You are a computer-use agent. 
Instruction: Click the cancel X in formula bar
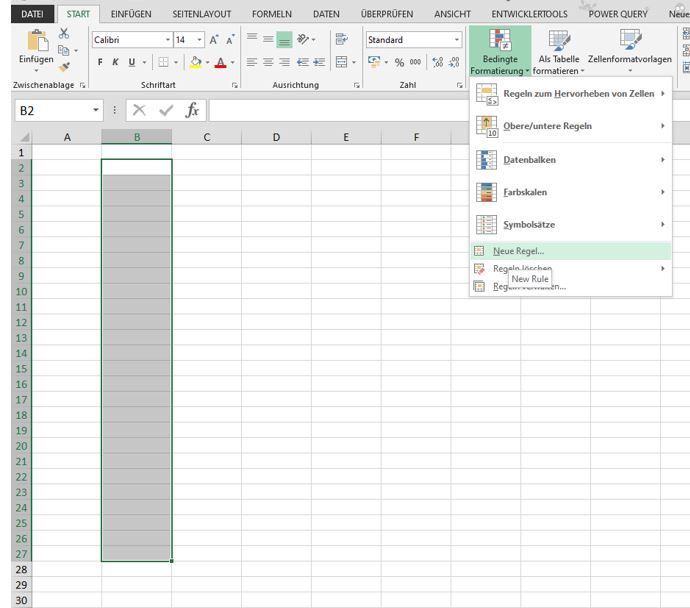coord(139,110)
